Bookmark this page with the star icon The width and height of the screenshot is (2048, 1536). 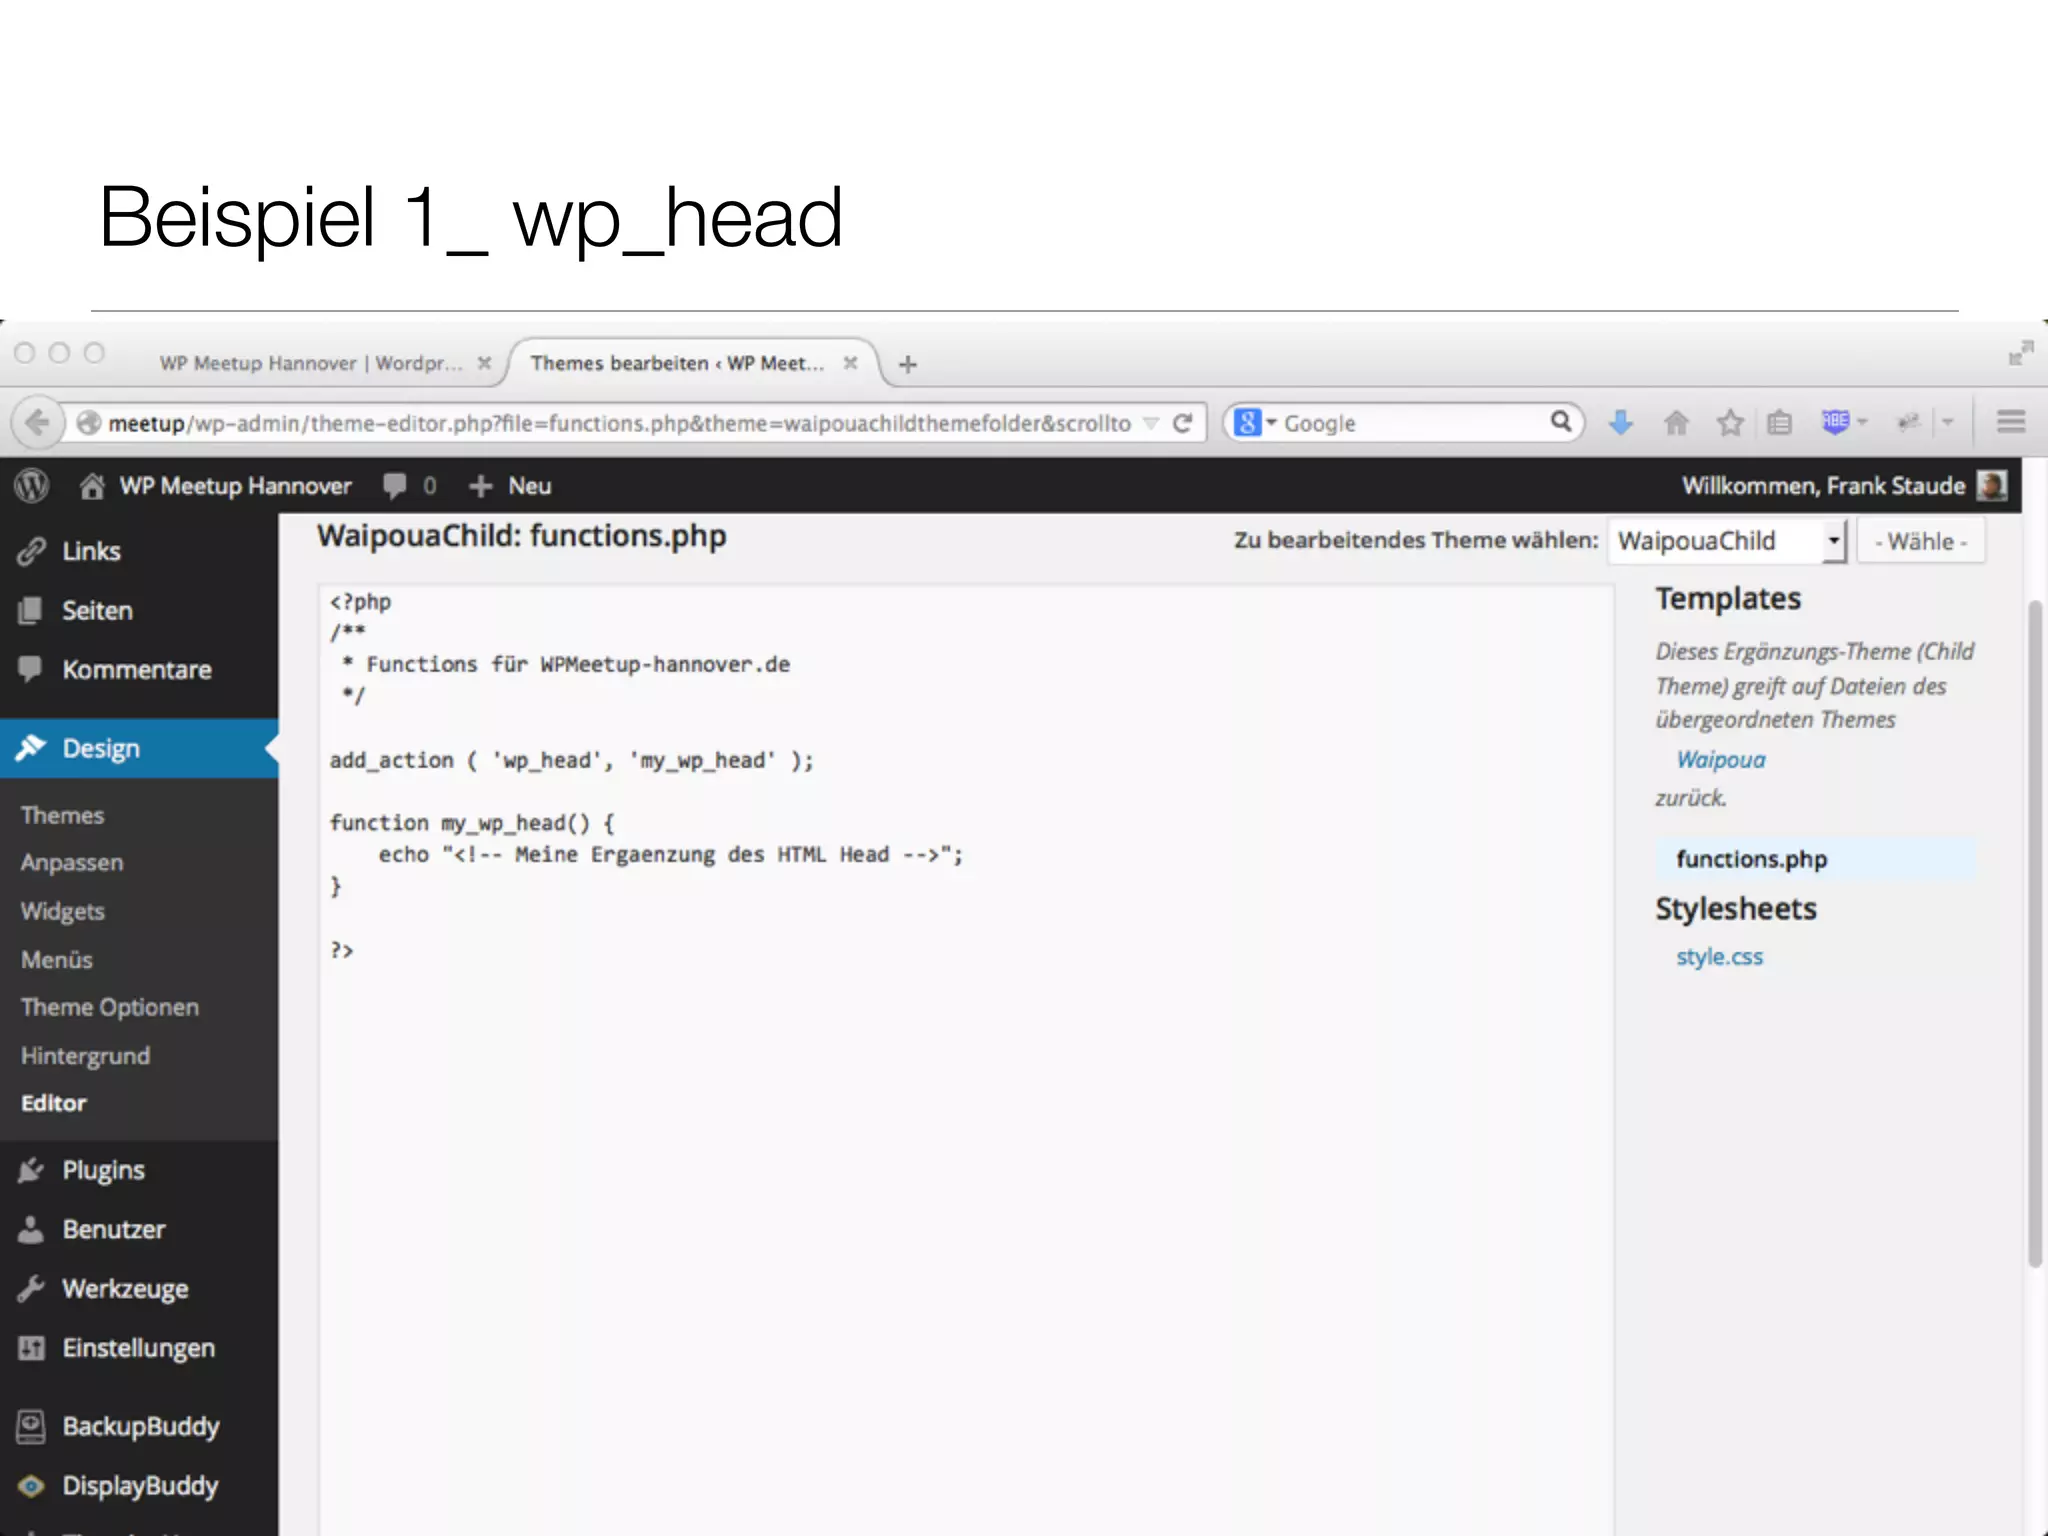(1730, 423)
